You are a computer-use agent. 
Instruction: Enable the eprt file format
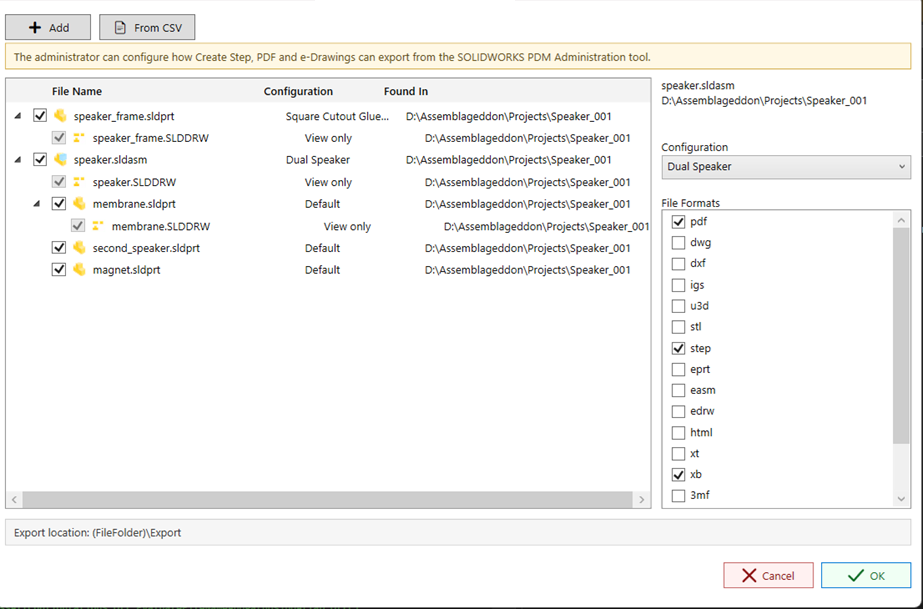(678, 370)
